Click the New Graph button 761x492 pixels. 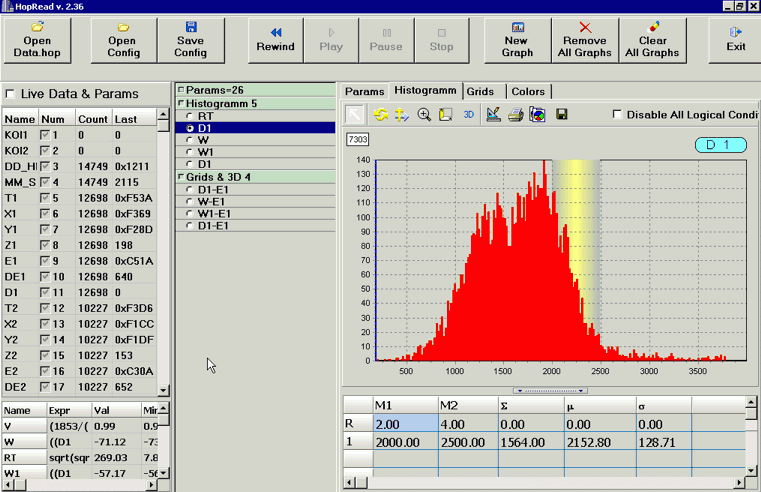(517, 39)
